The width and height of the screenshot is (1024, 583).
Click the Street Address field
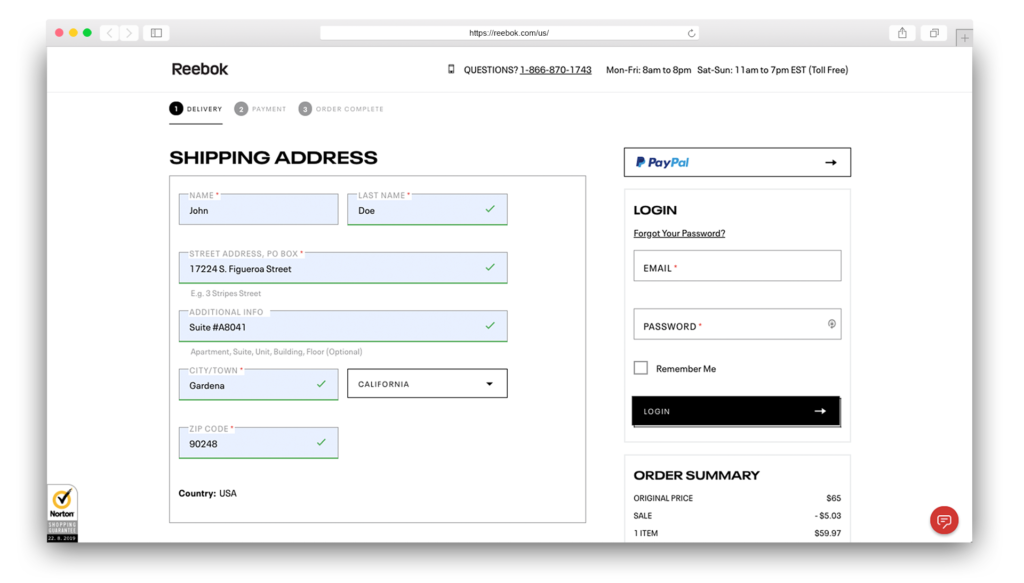343,268
